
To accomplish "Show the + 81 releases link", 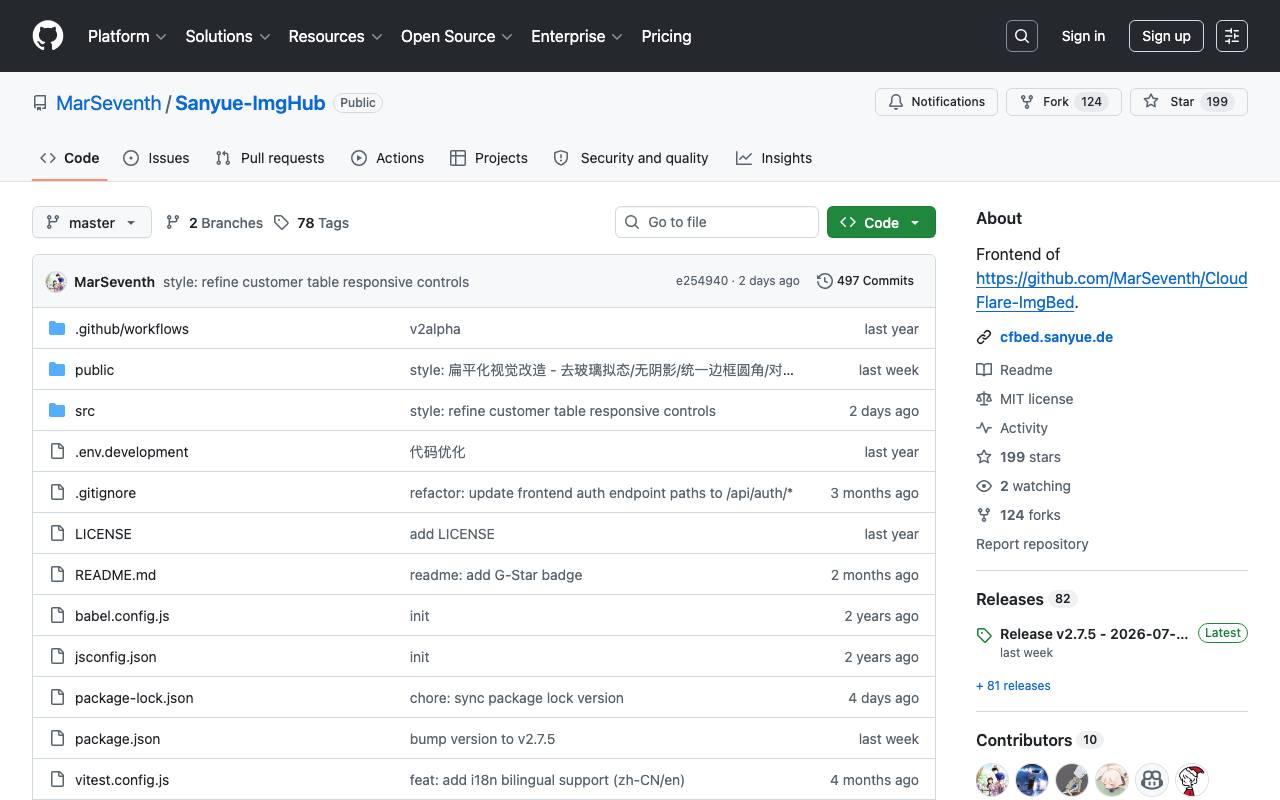I will click(x=1013, y=686).
